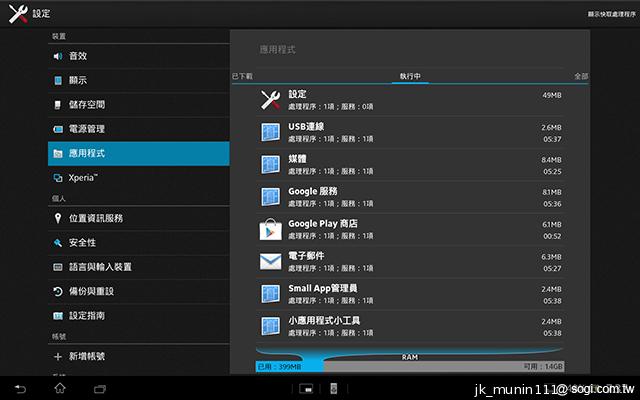
Task: Select 語言與輸入裝置 in settings list
Action: [139, 267]
